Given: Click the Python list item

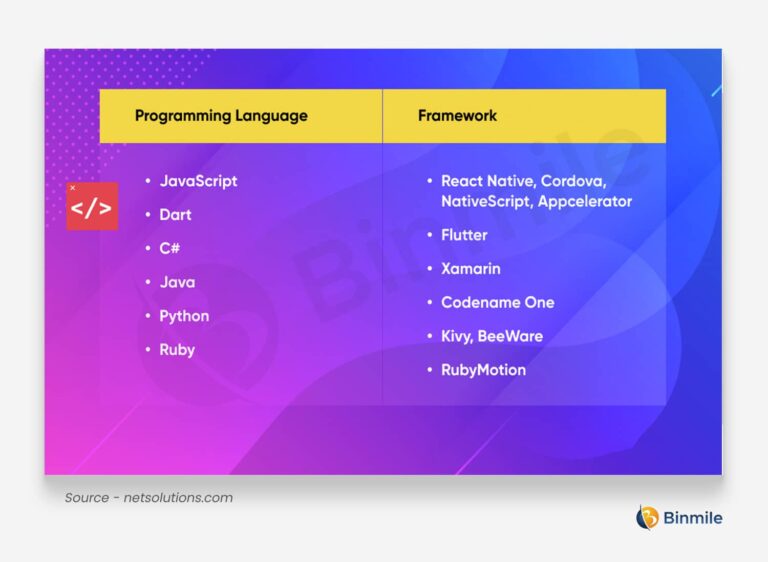Looking at the screenshot, I should [x=184, y=316].
